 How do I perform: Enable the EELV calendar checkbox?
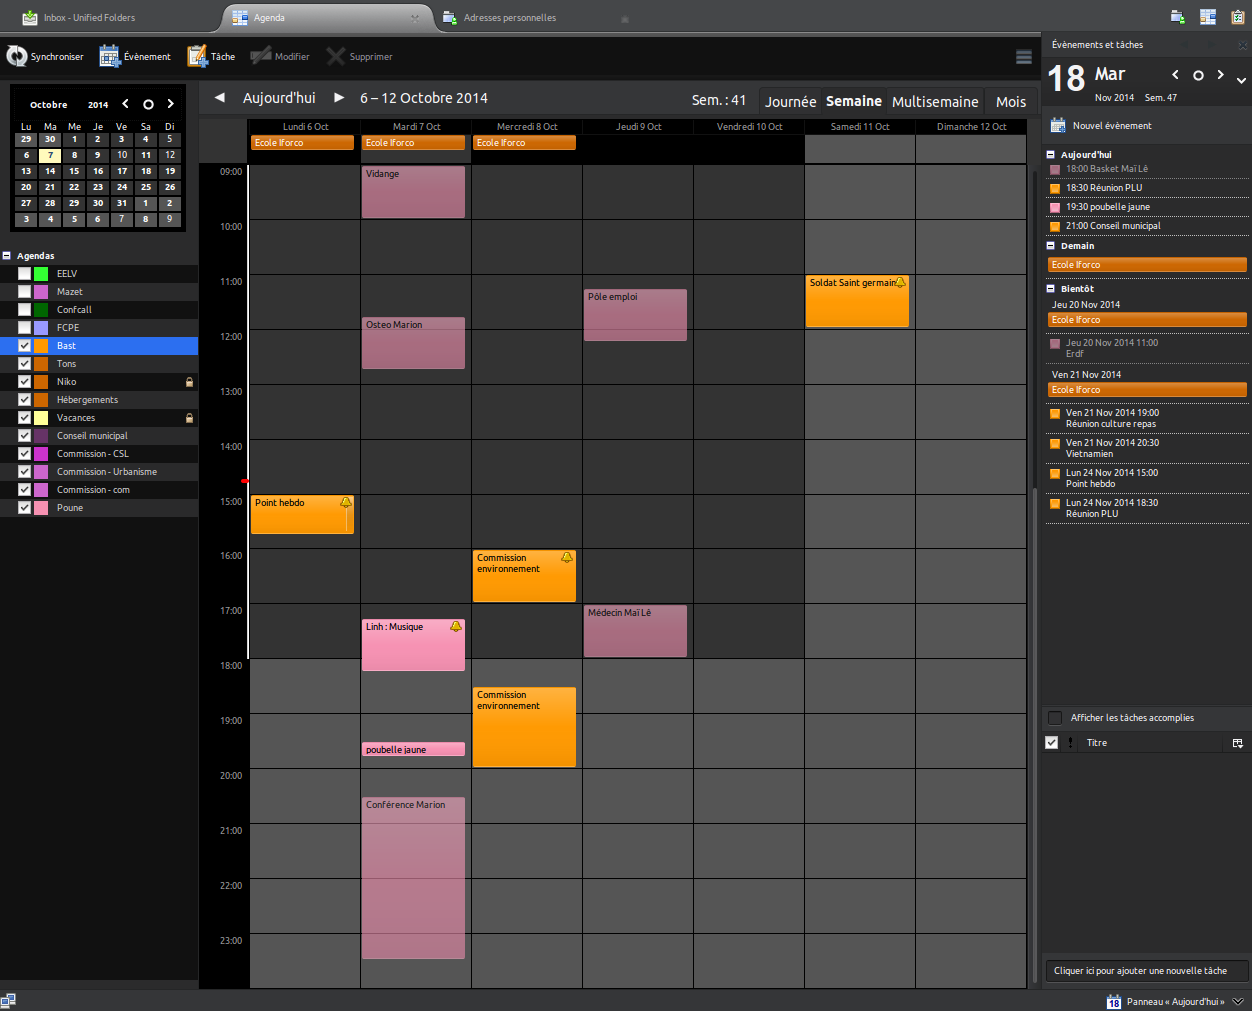(x=24, y=274)
